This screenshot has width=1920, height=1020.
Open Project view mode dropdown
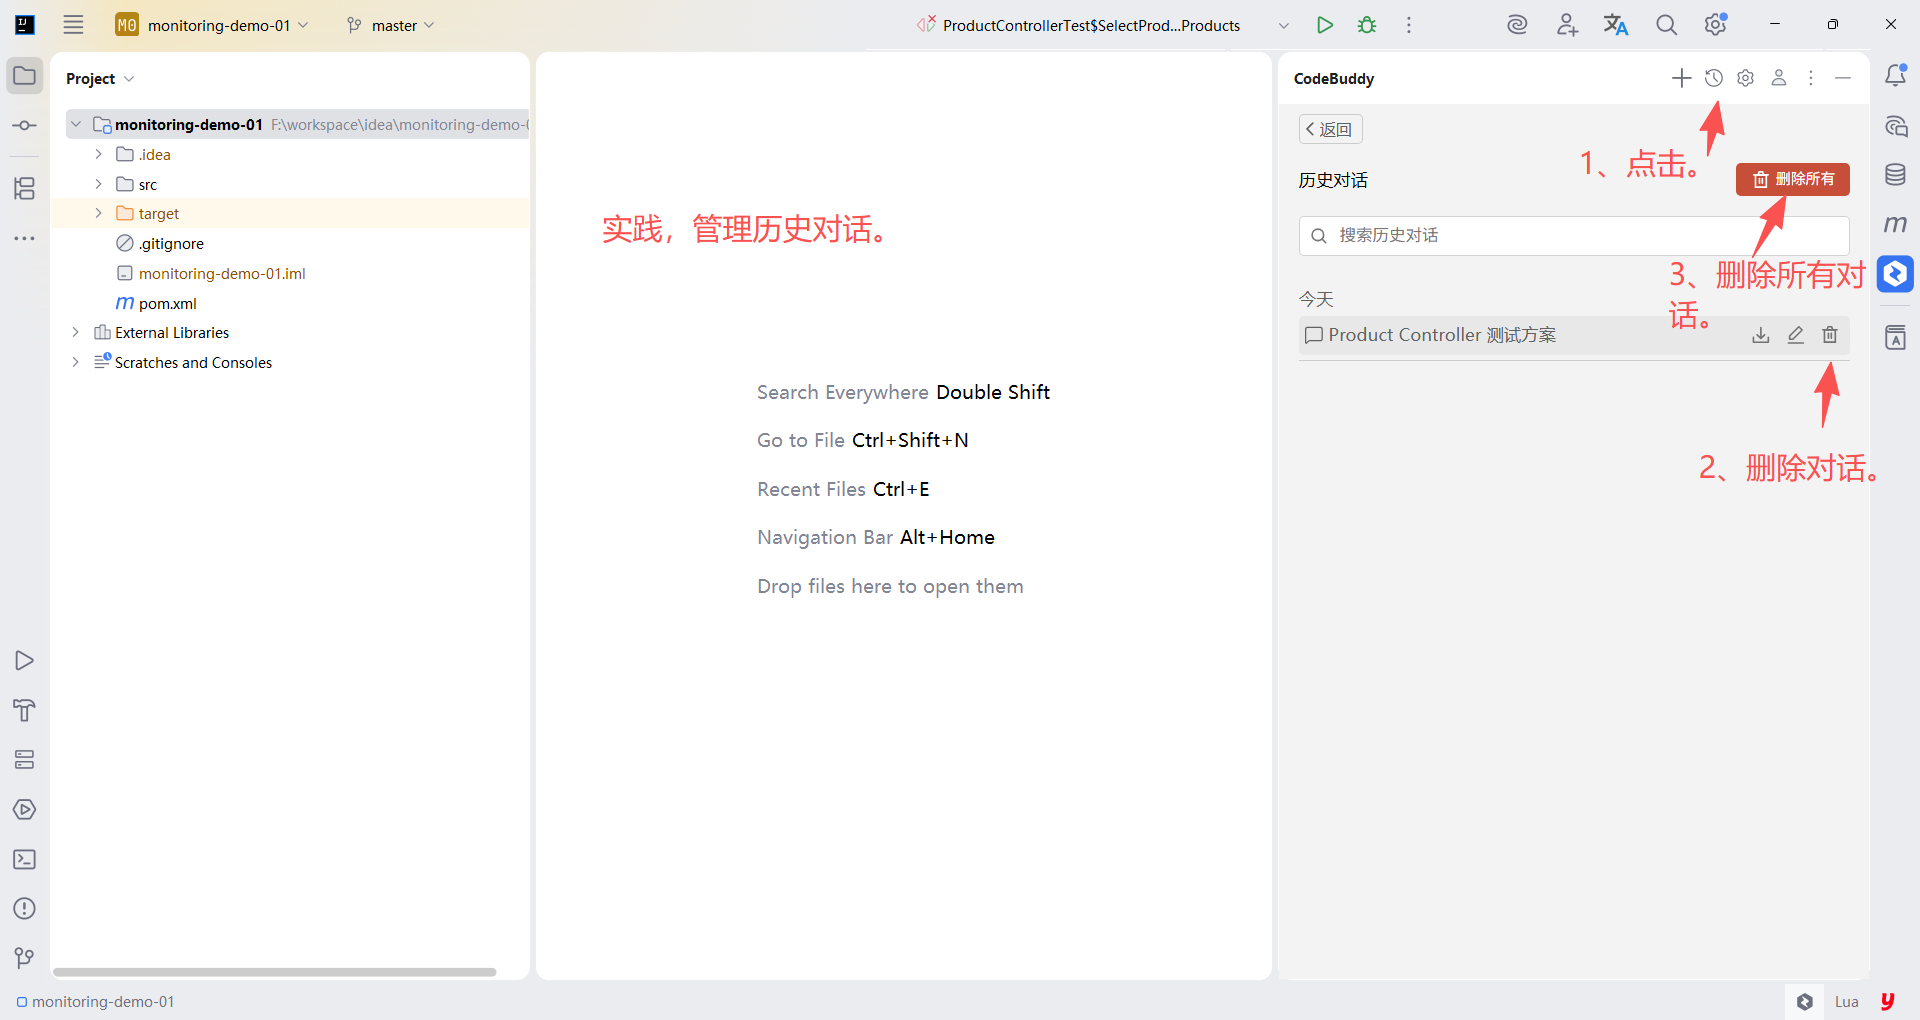100,79
